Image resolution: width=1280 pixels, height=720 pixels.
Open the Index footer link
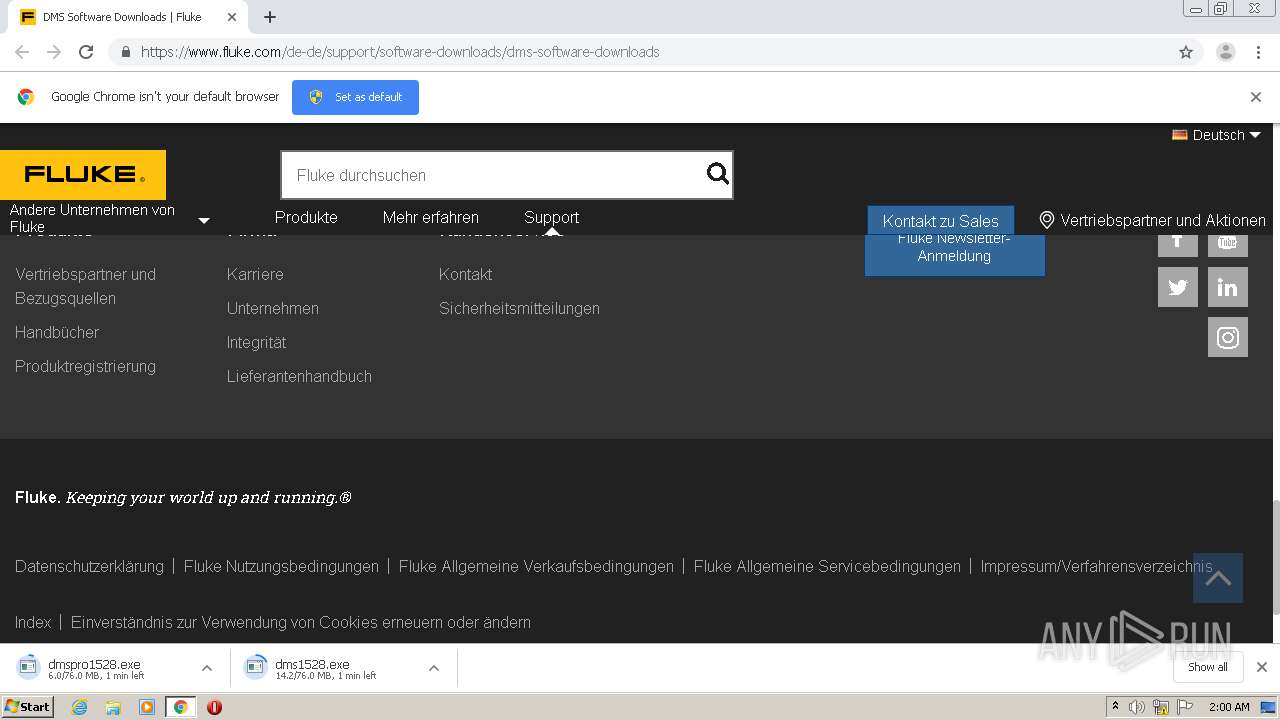33,622
